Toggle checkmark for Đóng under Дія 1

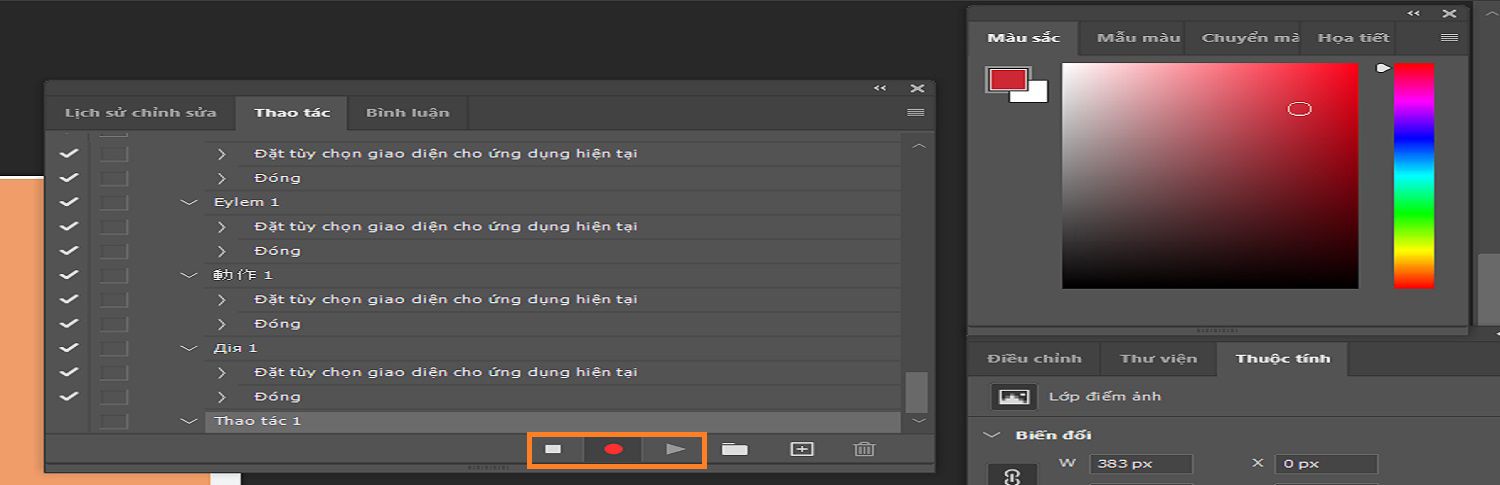click(x=69, y=397)
